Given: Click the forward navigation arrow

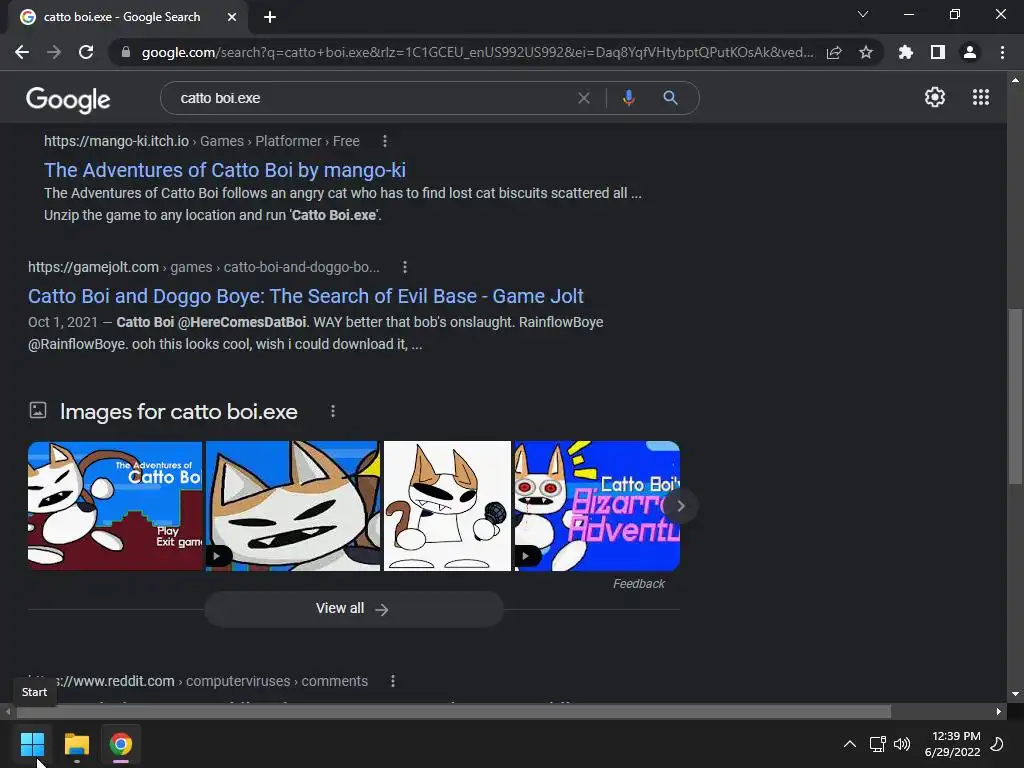Looking at the screenshot, I should [54, 52].
